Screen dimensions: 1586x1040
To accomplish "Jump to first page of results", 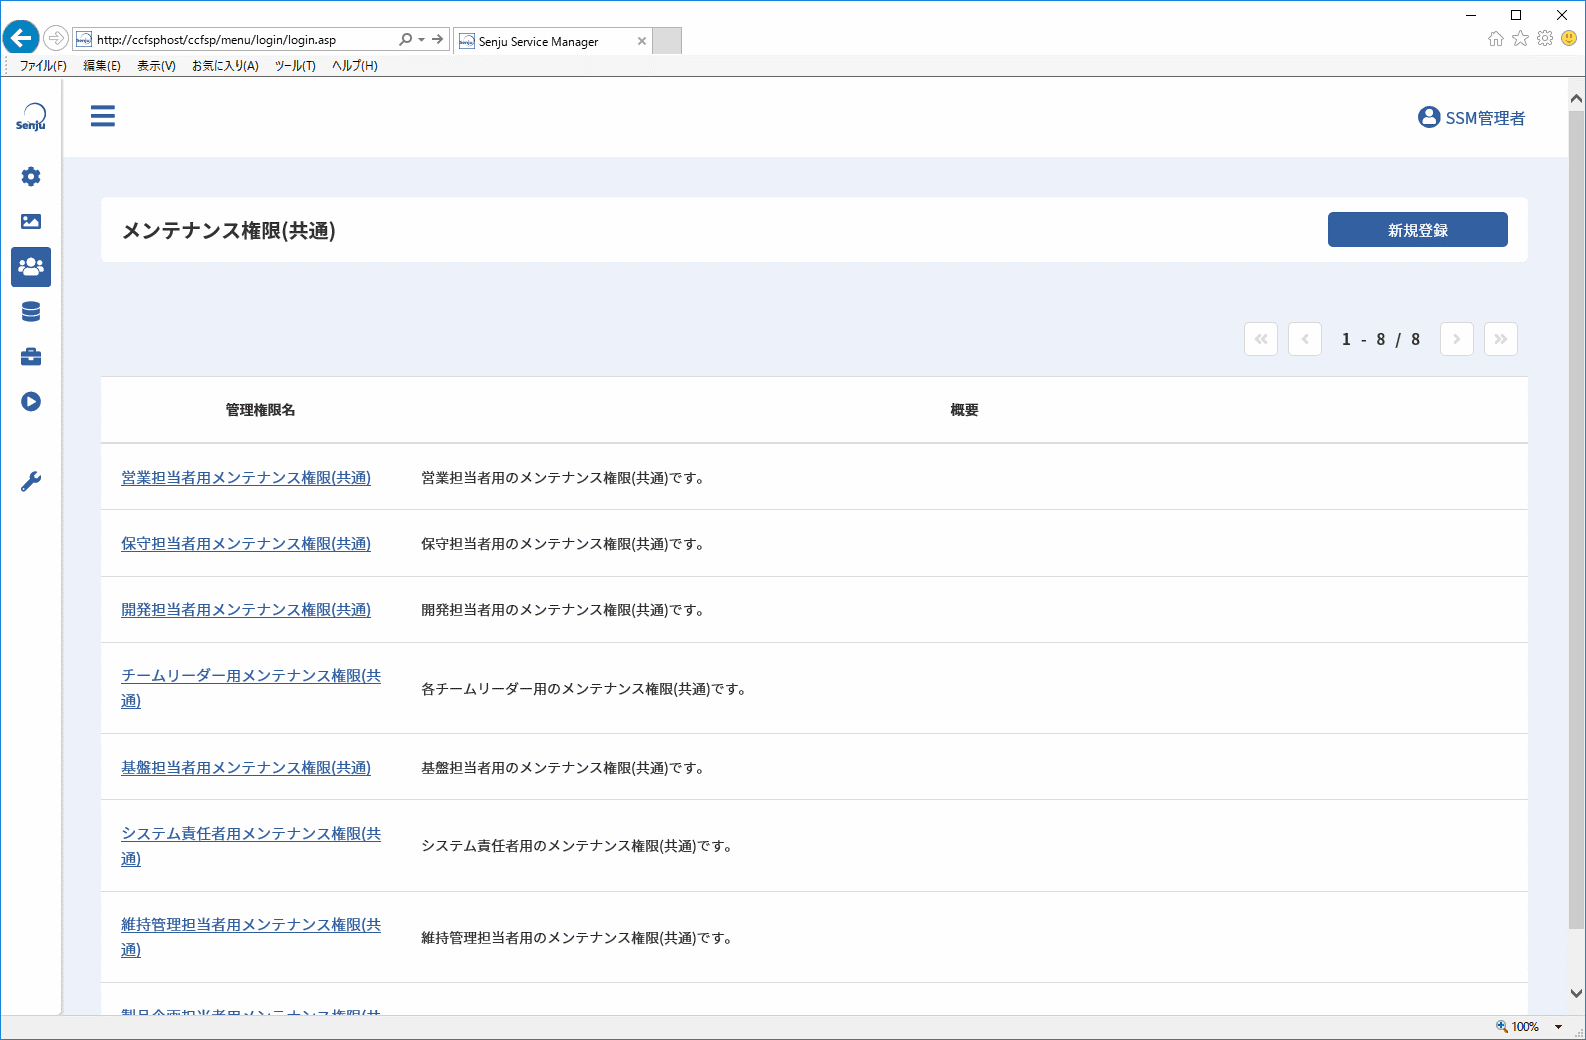I will pos(1261,339).
